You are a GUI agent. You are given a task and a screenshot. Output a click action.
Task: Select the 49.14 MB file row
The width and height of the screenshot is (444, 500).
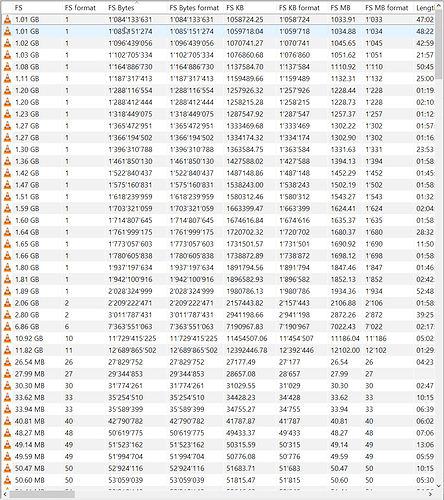(x=218, y=445)
